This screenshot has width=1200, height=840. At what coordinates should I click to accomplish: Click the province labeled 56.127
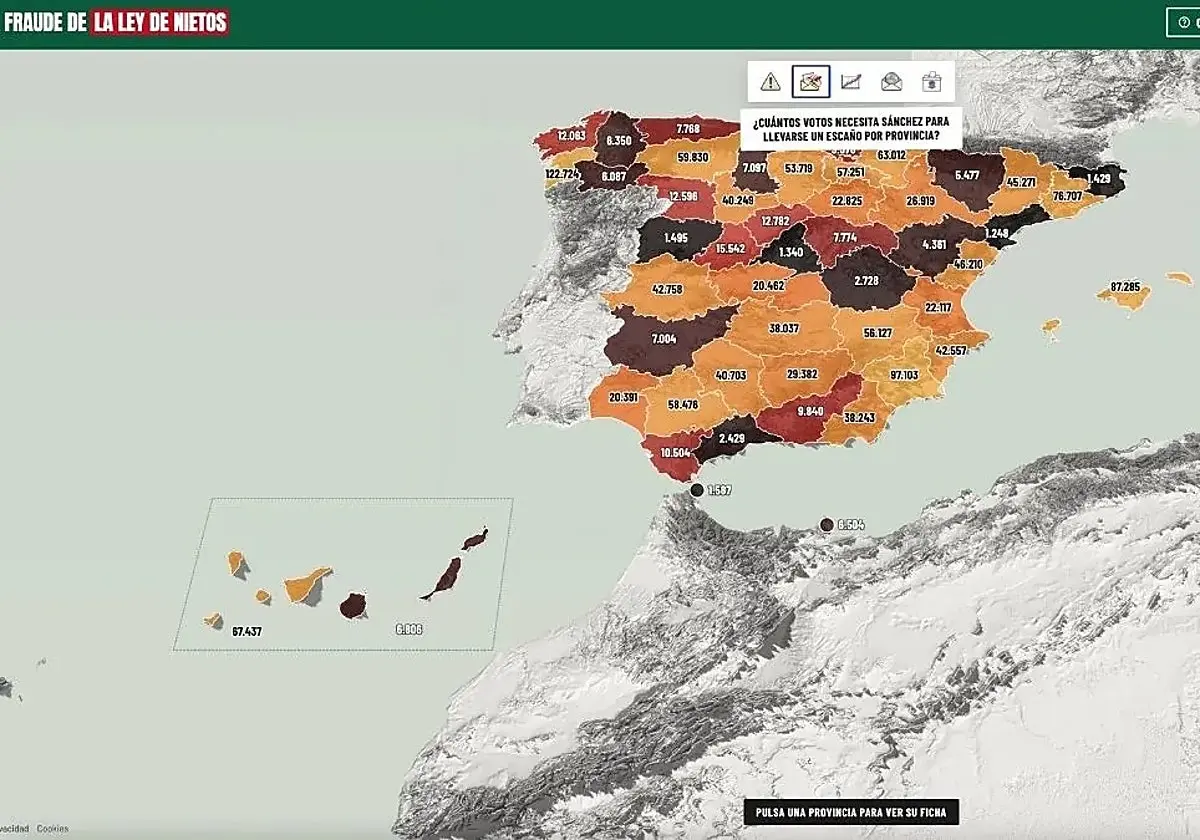coord(877,333)
